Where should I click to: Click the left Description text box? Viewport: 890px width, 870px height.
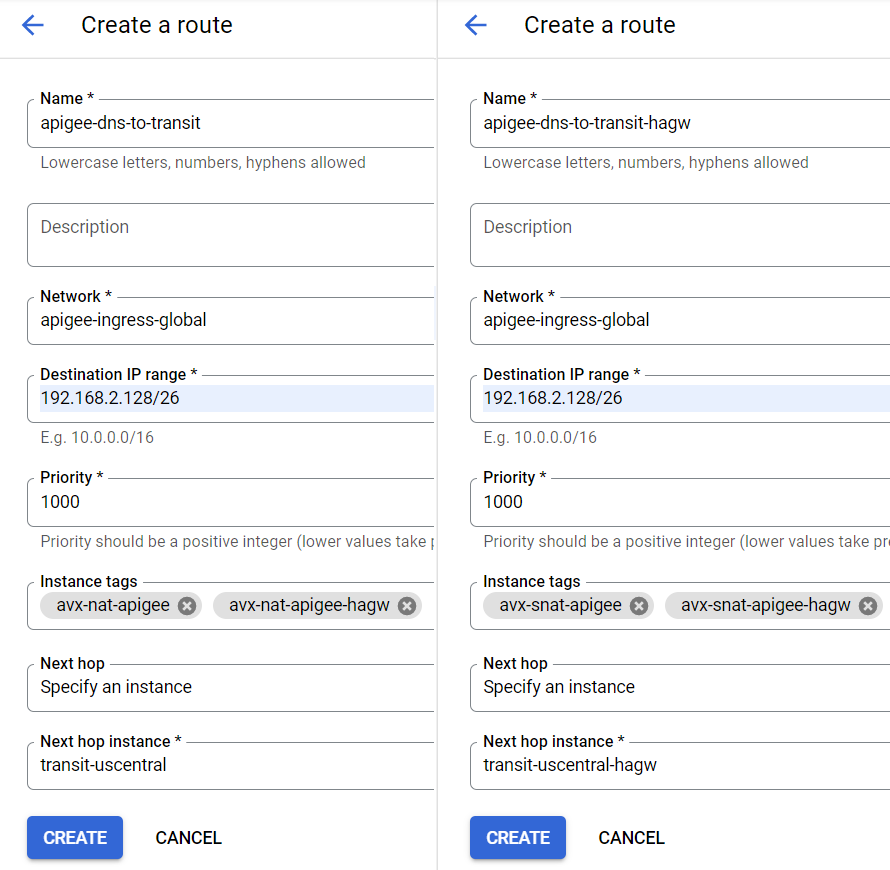pos(230,236)
